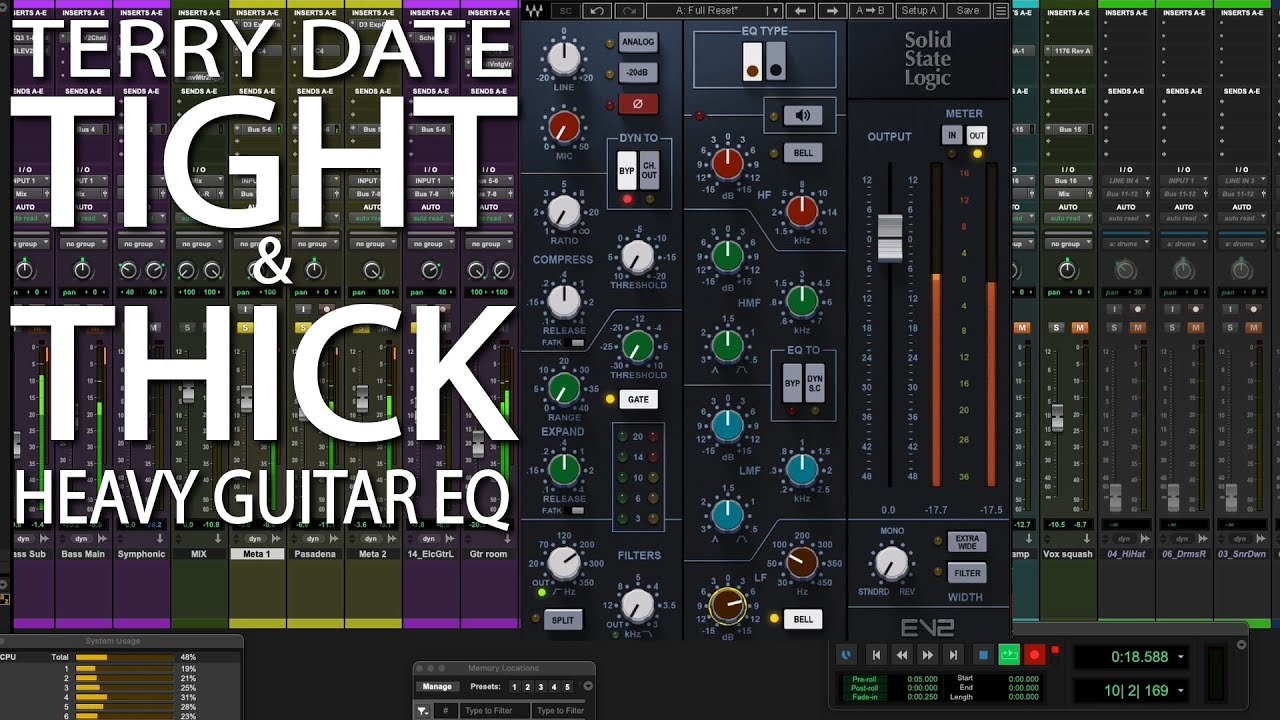
Task: Click the speaker EQ solo button
Action: [x=802, y=115]
